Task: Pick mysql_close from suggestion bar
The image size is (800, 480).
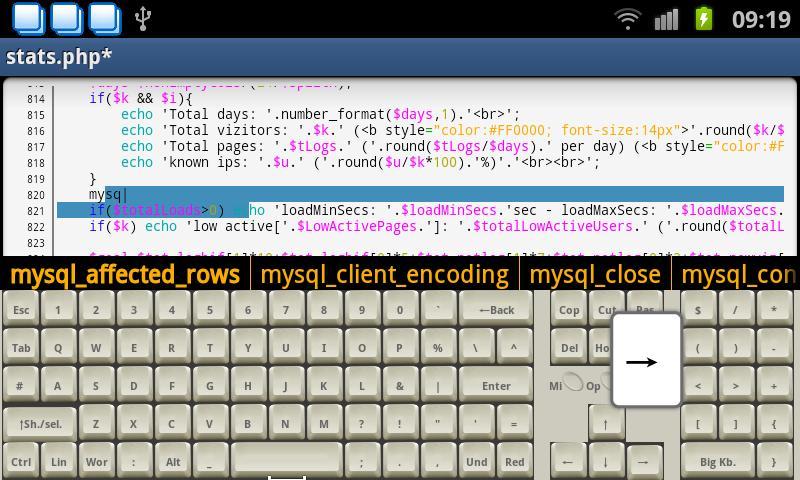Action: point(594,274)
